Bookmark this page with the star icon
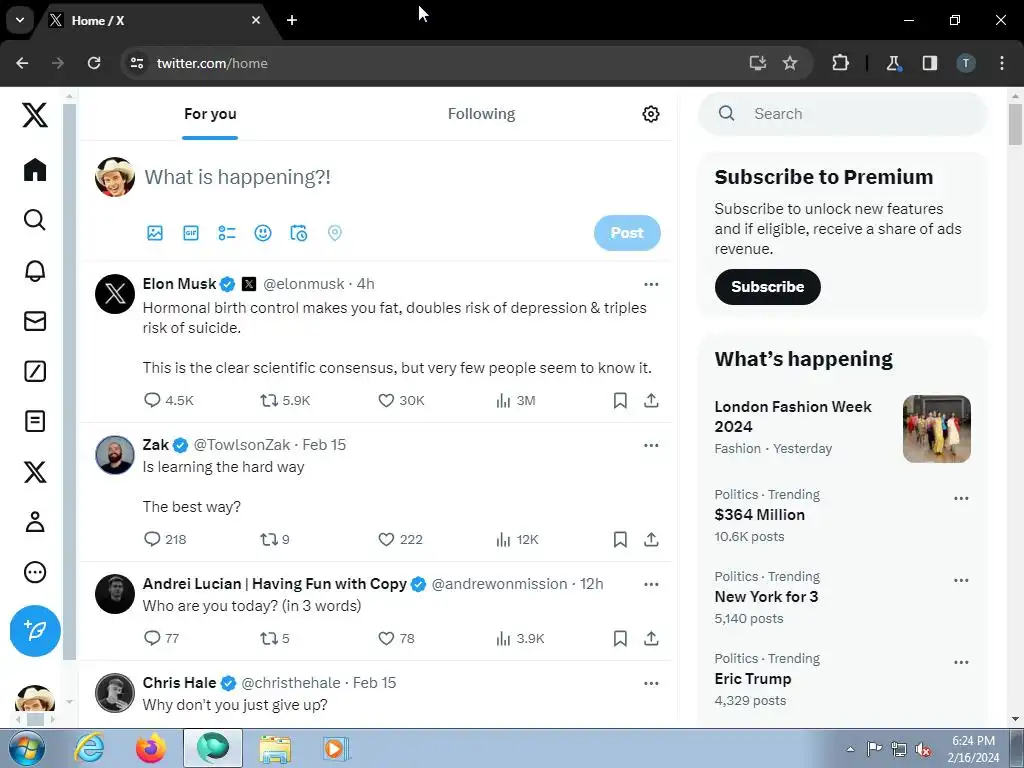Image resolution: width=1024 pixels, height=768 pixels. point(790,63)
